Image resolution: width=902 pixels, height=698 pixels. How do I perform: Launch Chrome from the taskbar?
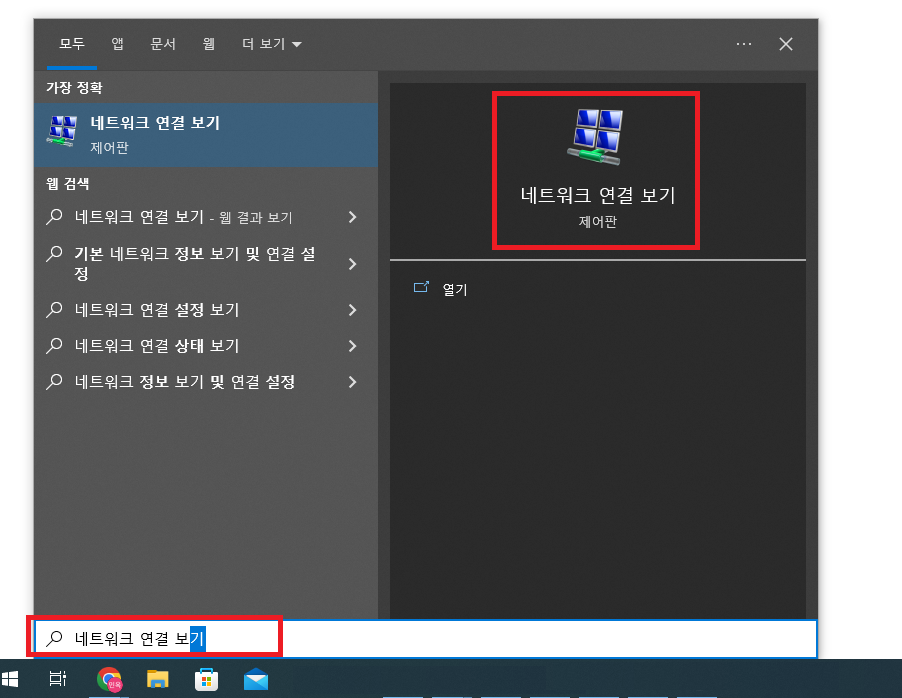110,680
